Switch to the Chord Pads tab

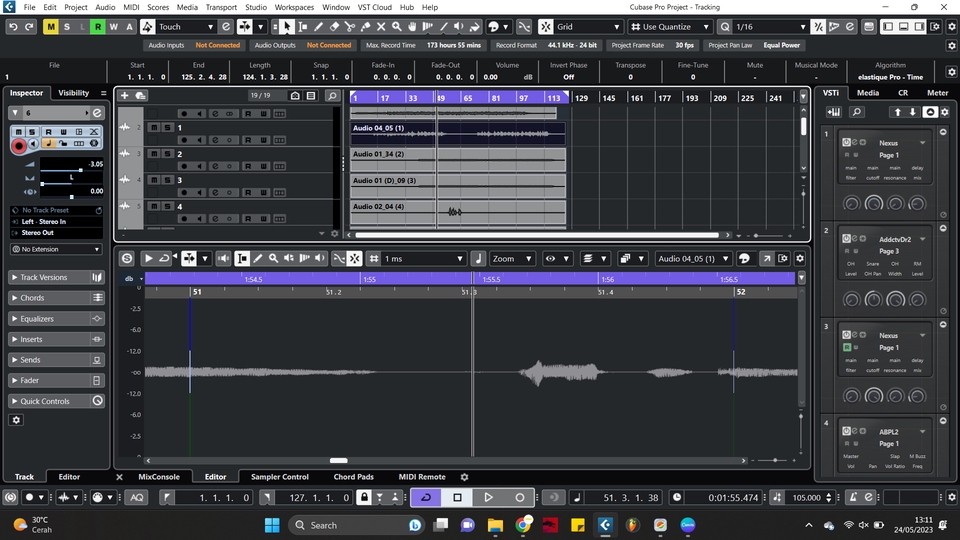point(353,476)
